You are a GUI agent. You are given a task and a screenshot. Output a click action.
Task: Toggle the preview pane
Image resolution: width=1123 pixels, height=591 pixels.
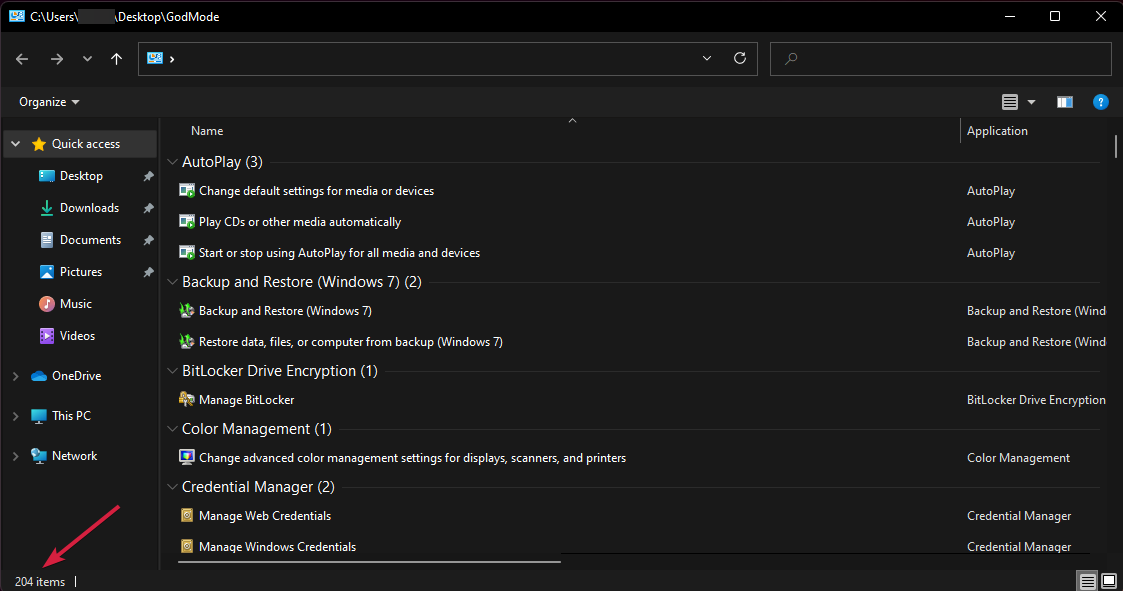[1065, 102]
